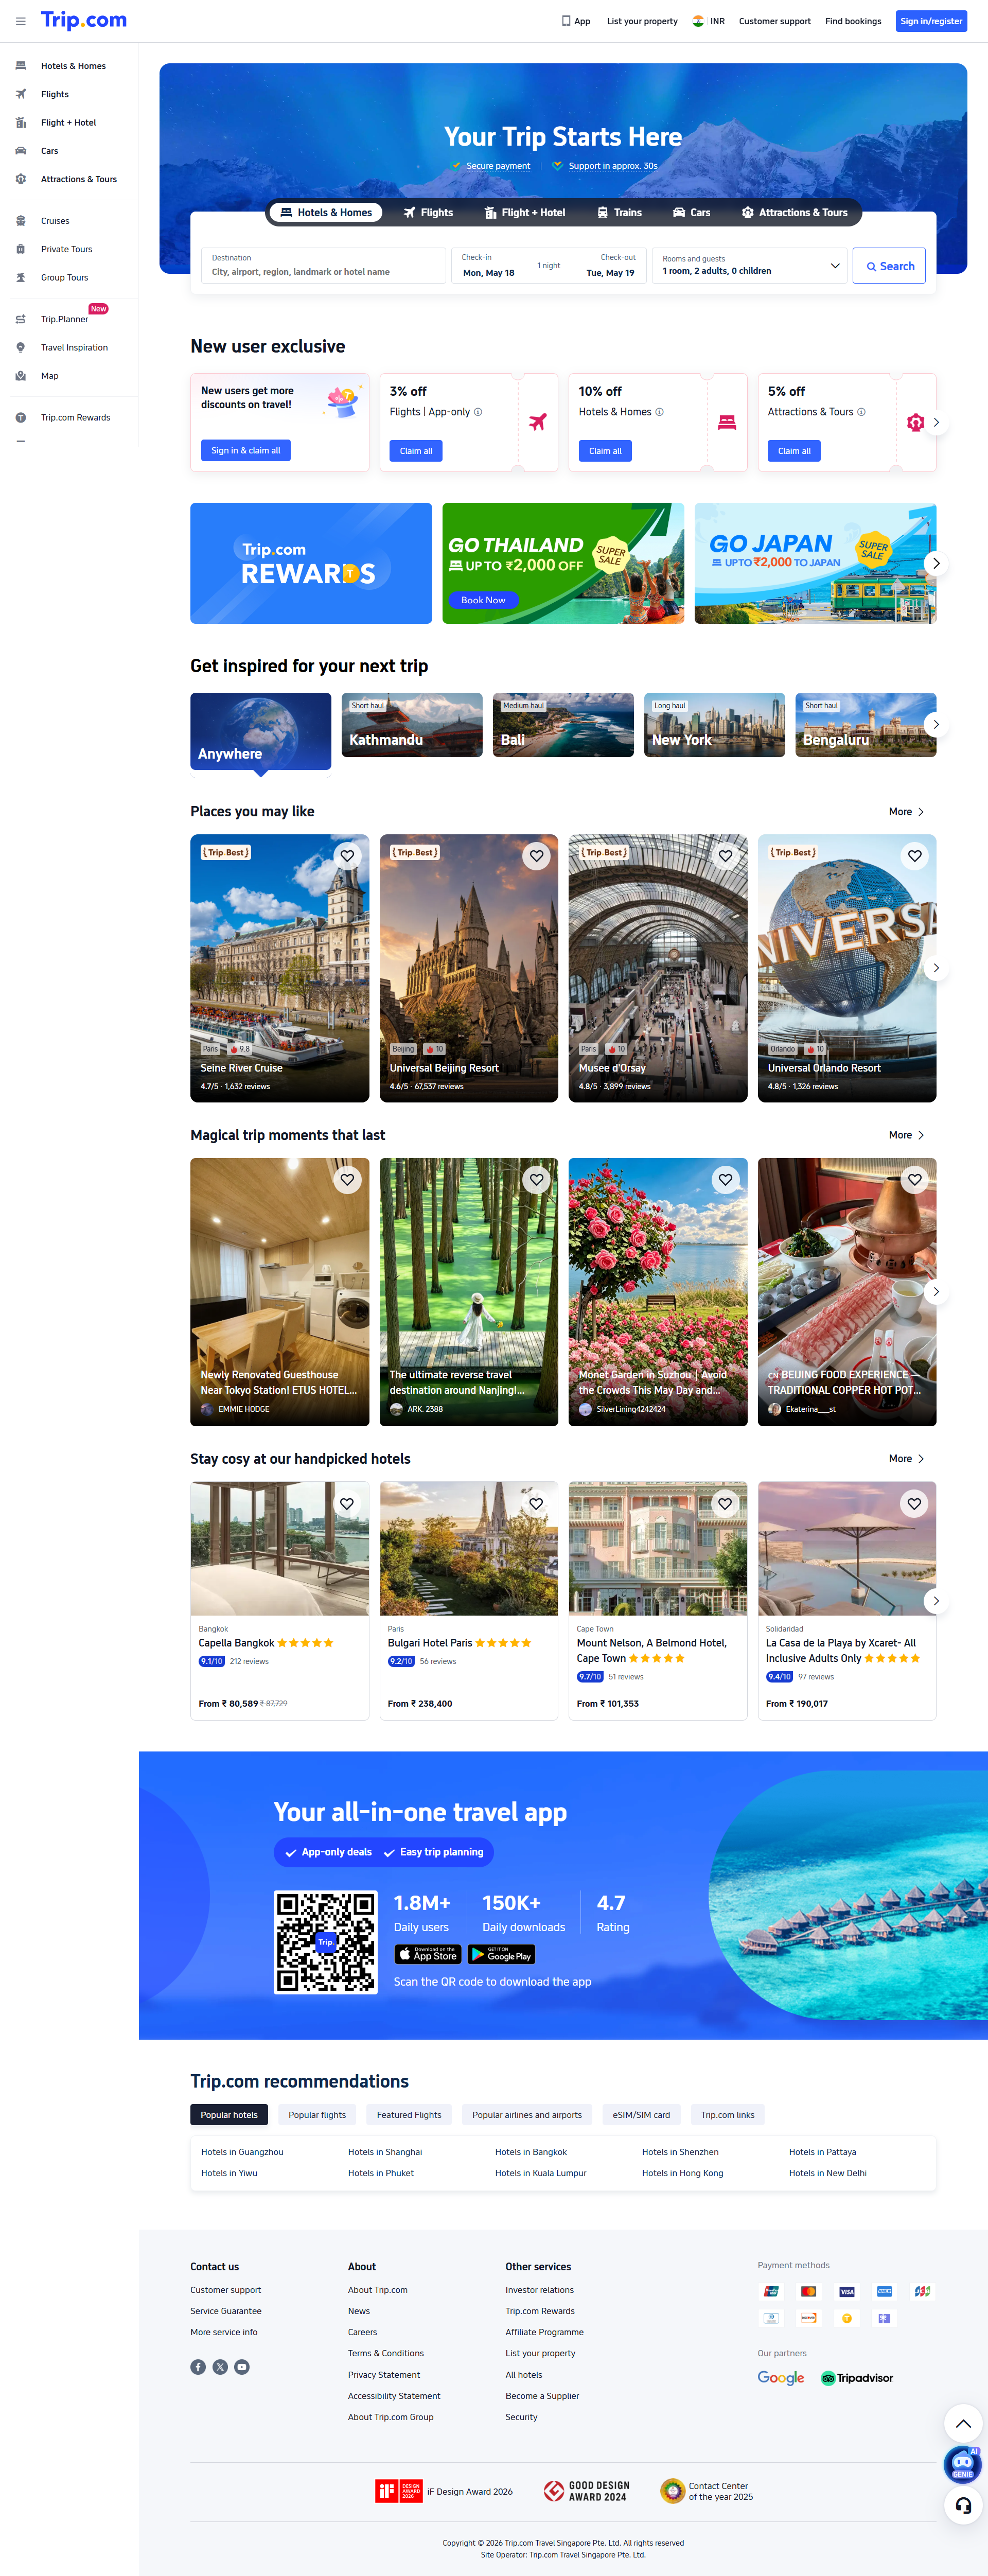Open the Hotels in Bangkok link

[x=531, y=2152]
